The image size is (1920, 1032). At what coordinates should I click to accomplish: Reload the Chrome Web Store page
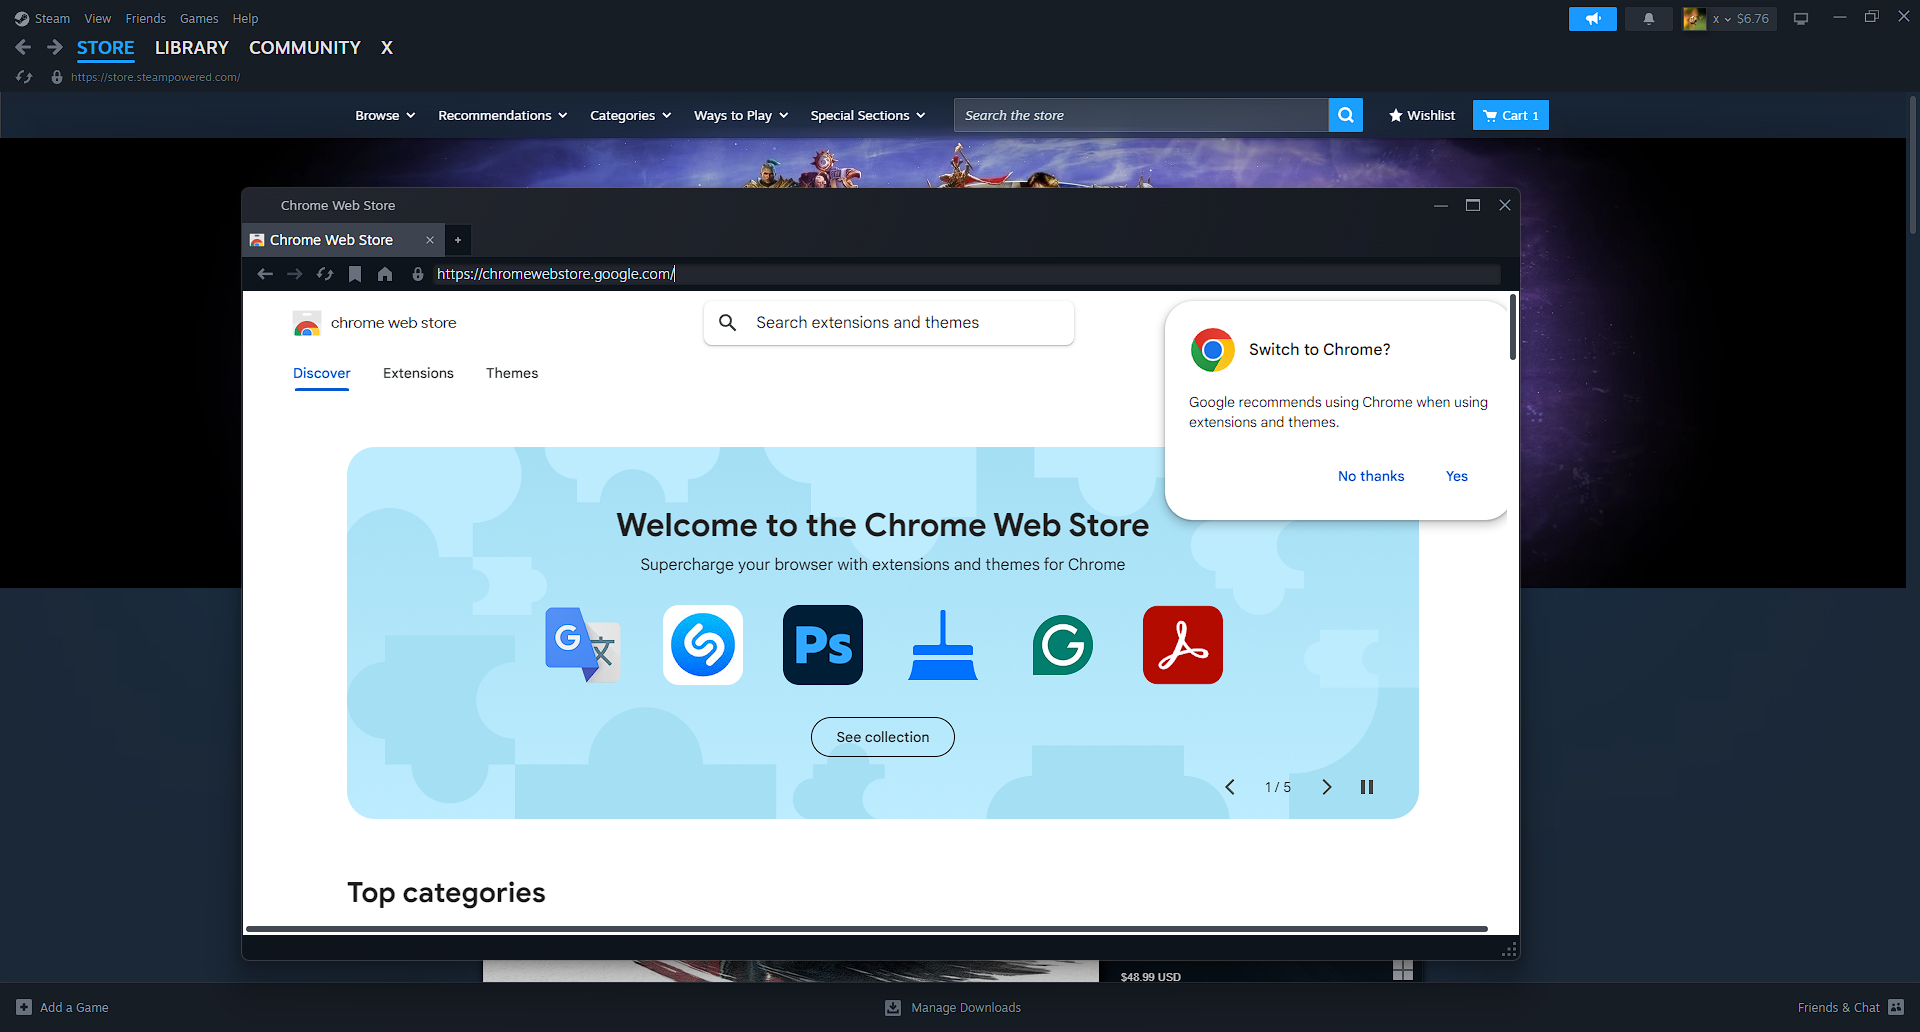tap(325, 274)
